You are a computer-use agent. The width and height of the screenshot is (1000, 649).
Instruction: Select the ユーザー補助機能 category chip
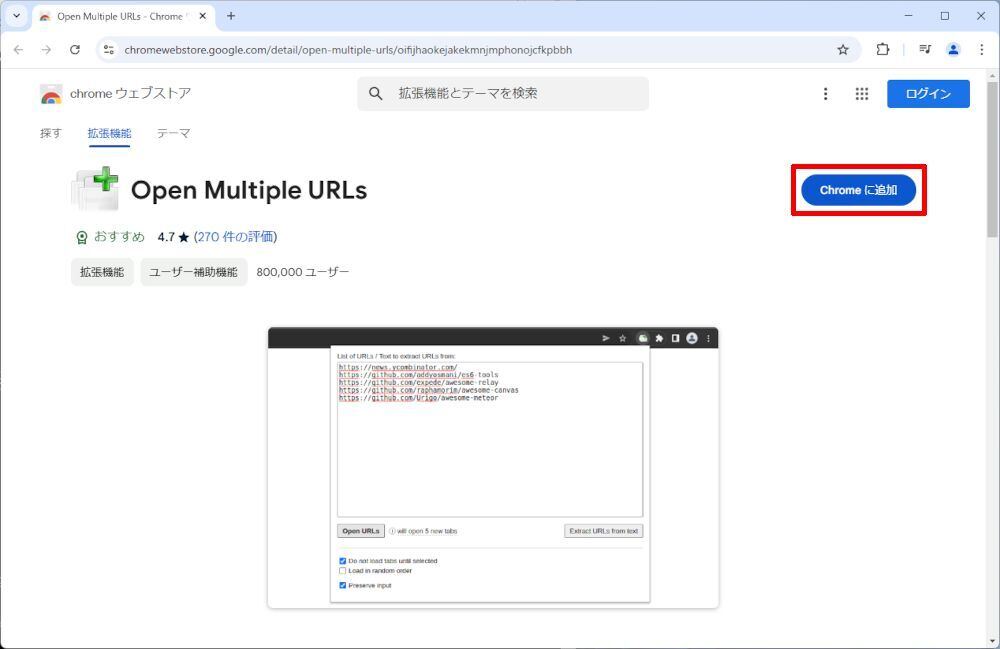(194, 272)
